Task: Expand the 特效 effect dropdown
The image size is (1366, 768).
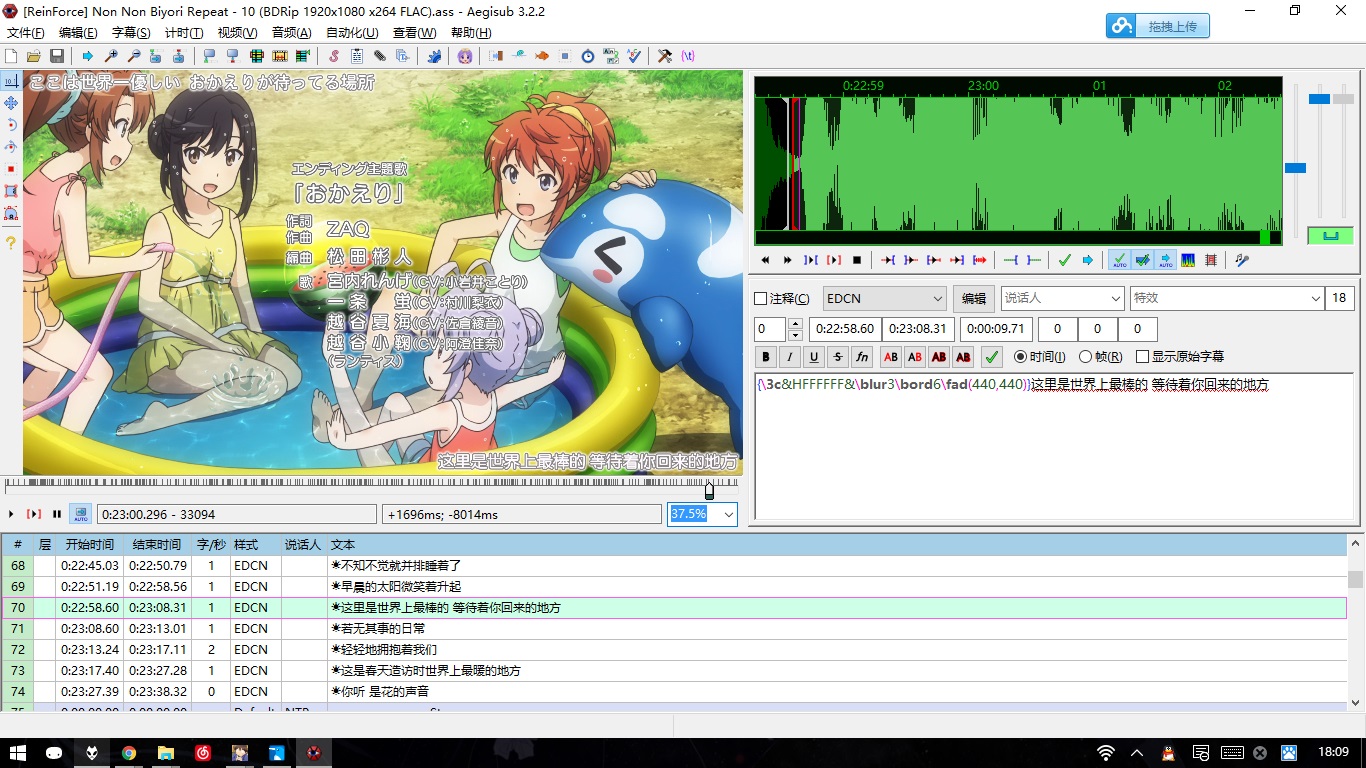Action: [1316, 298]
